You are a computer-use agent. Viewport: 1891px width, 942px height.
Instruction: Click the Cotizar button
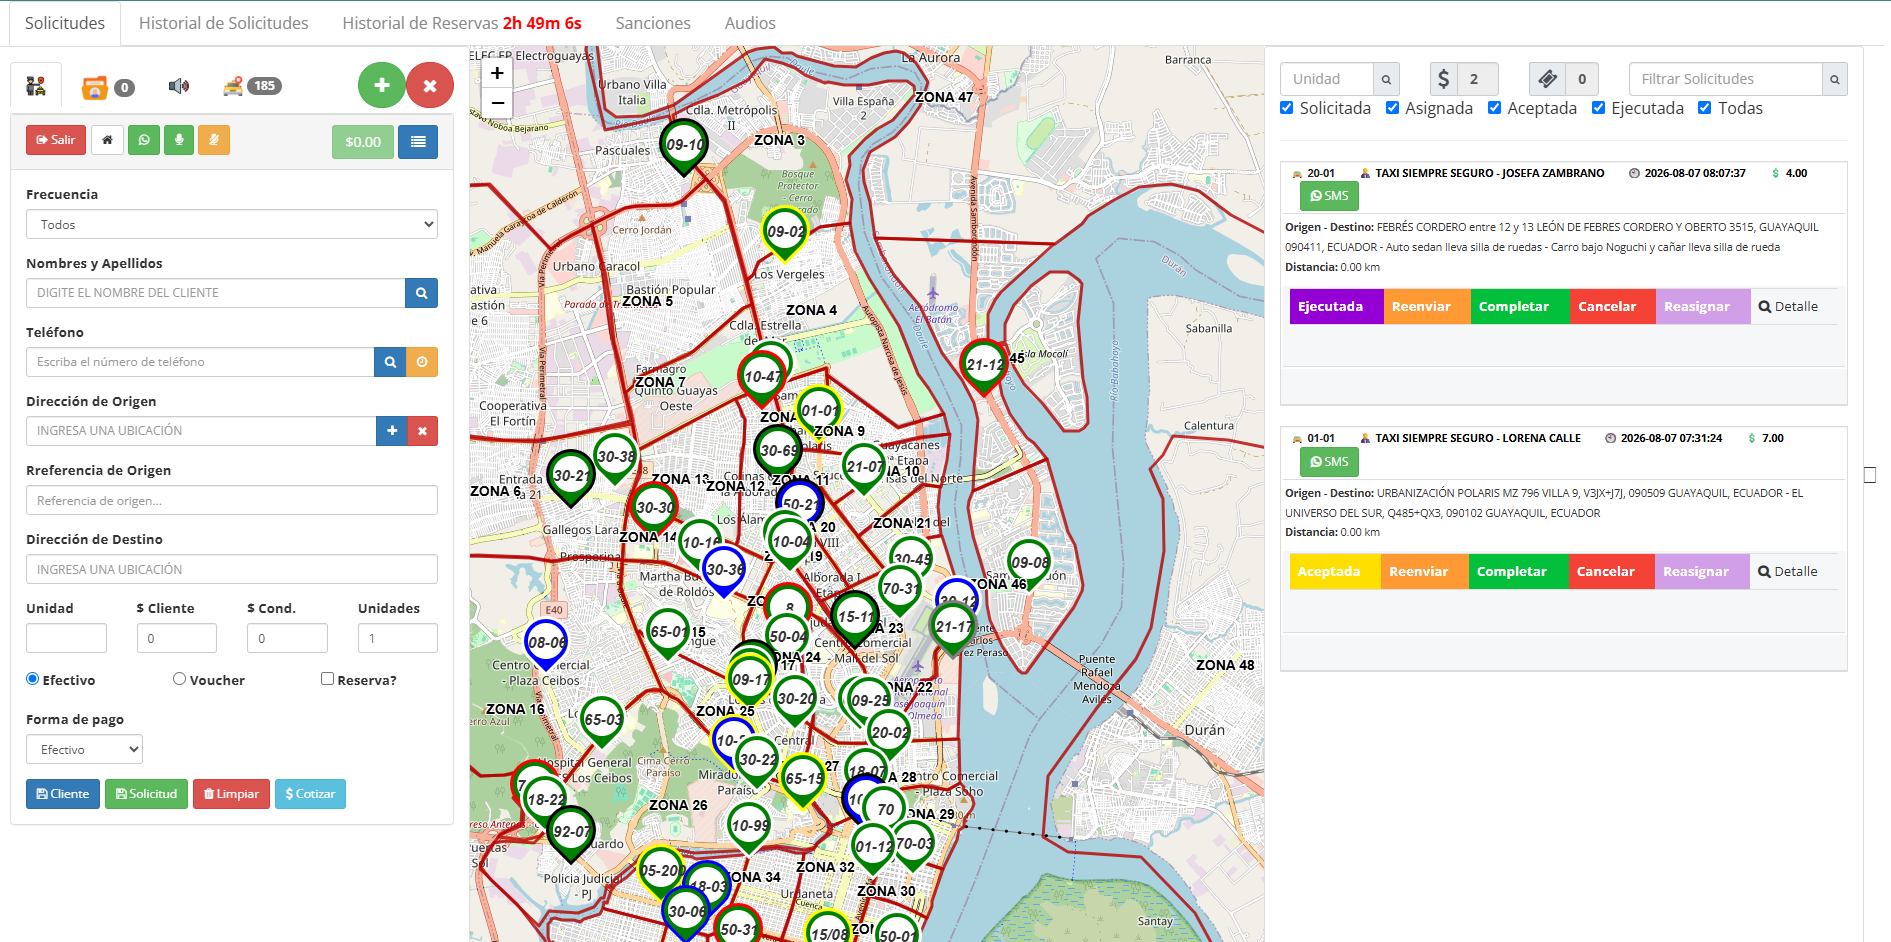click(x=310, y=794)
